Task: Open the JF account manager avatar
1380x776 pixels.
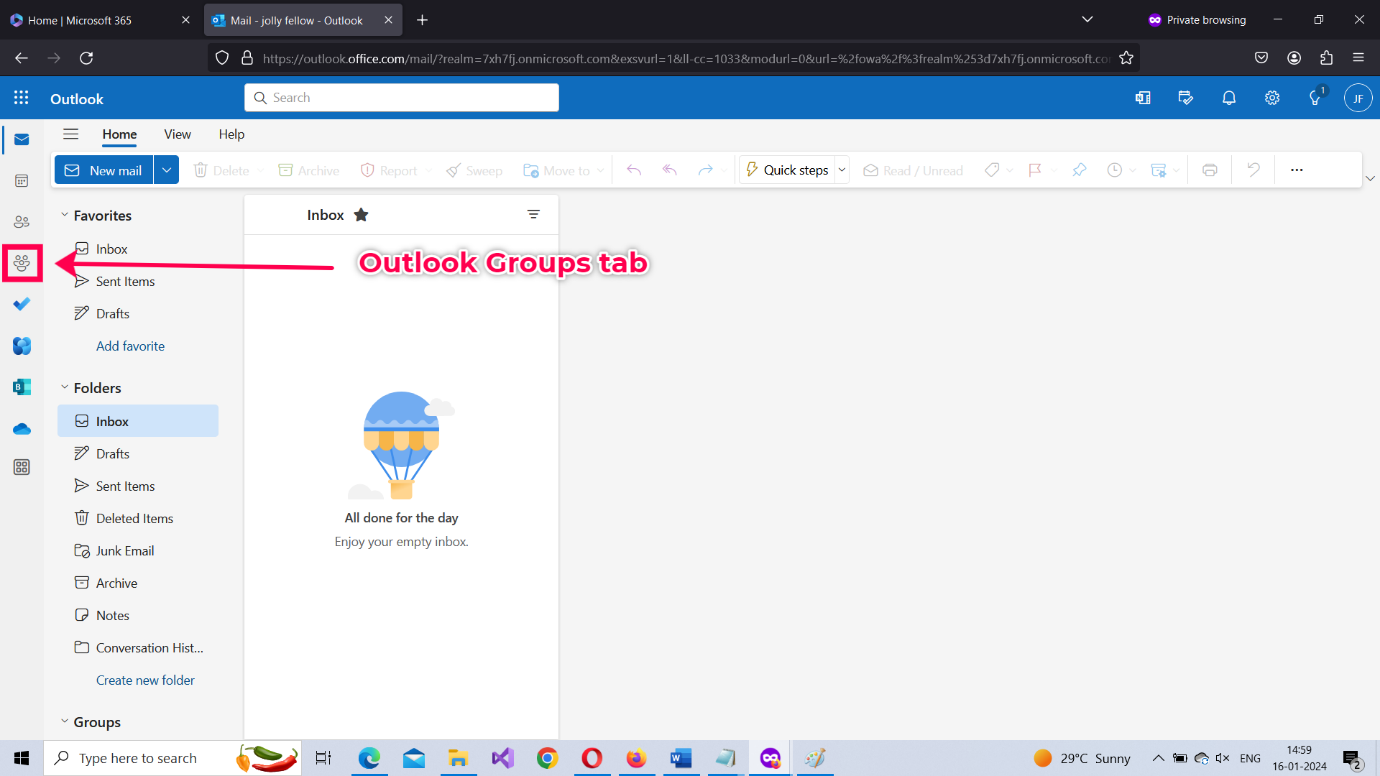Action: coord(1358,98)
